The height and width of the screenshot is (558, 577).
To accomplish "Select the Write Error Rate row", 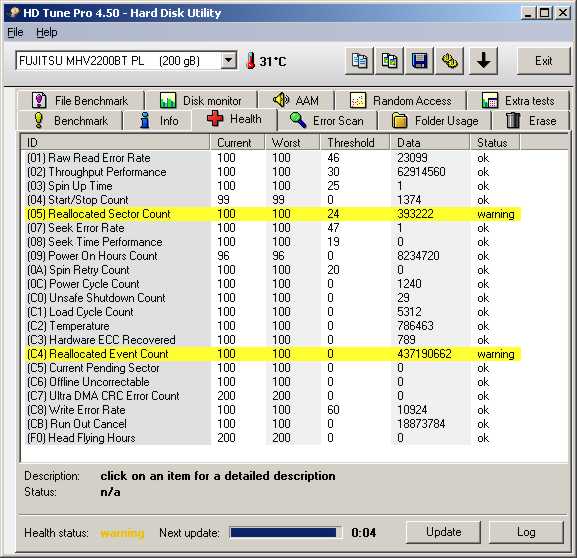I will point(273,410).
